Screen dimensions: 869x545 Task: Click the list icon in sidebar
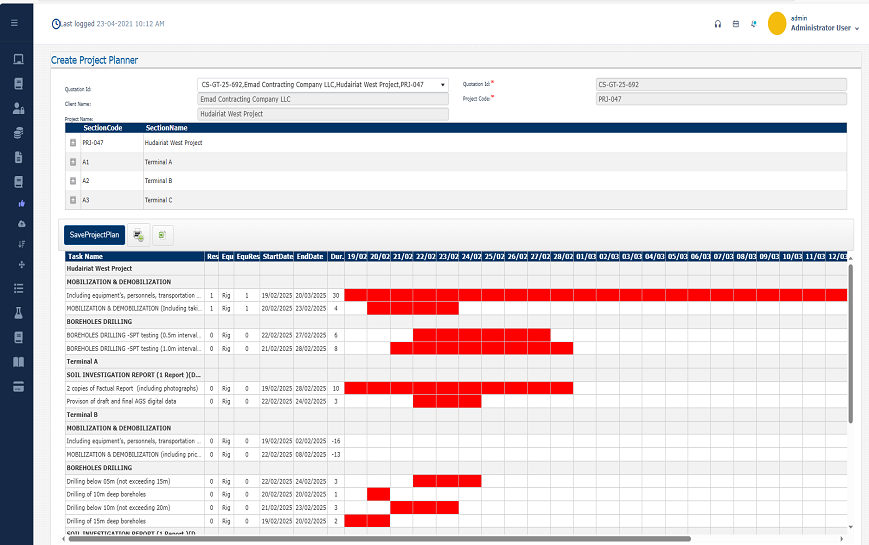tap(18, 288)
